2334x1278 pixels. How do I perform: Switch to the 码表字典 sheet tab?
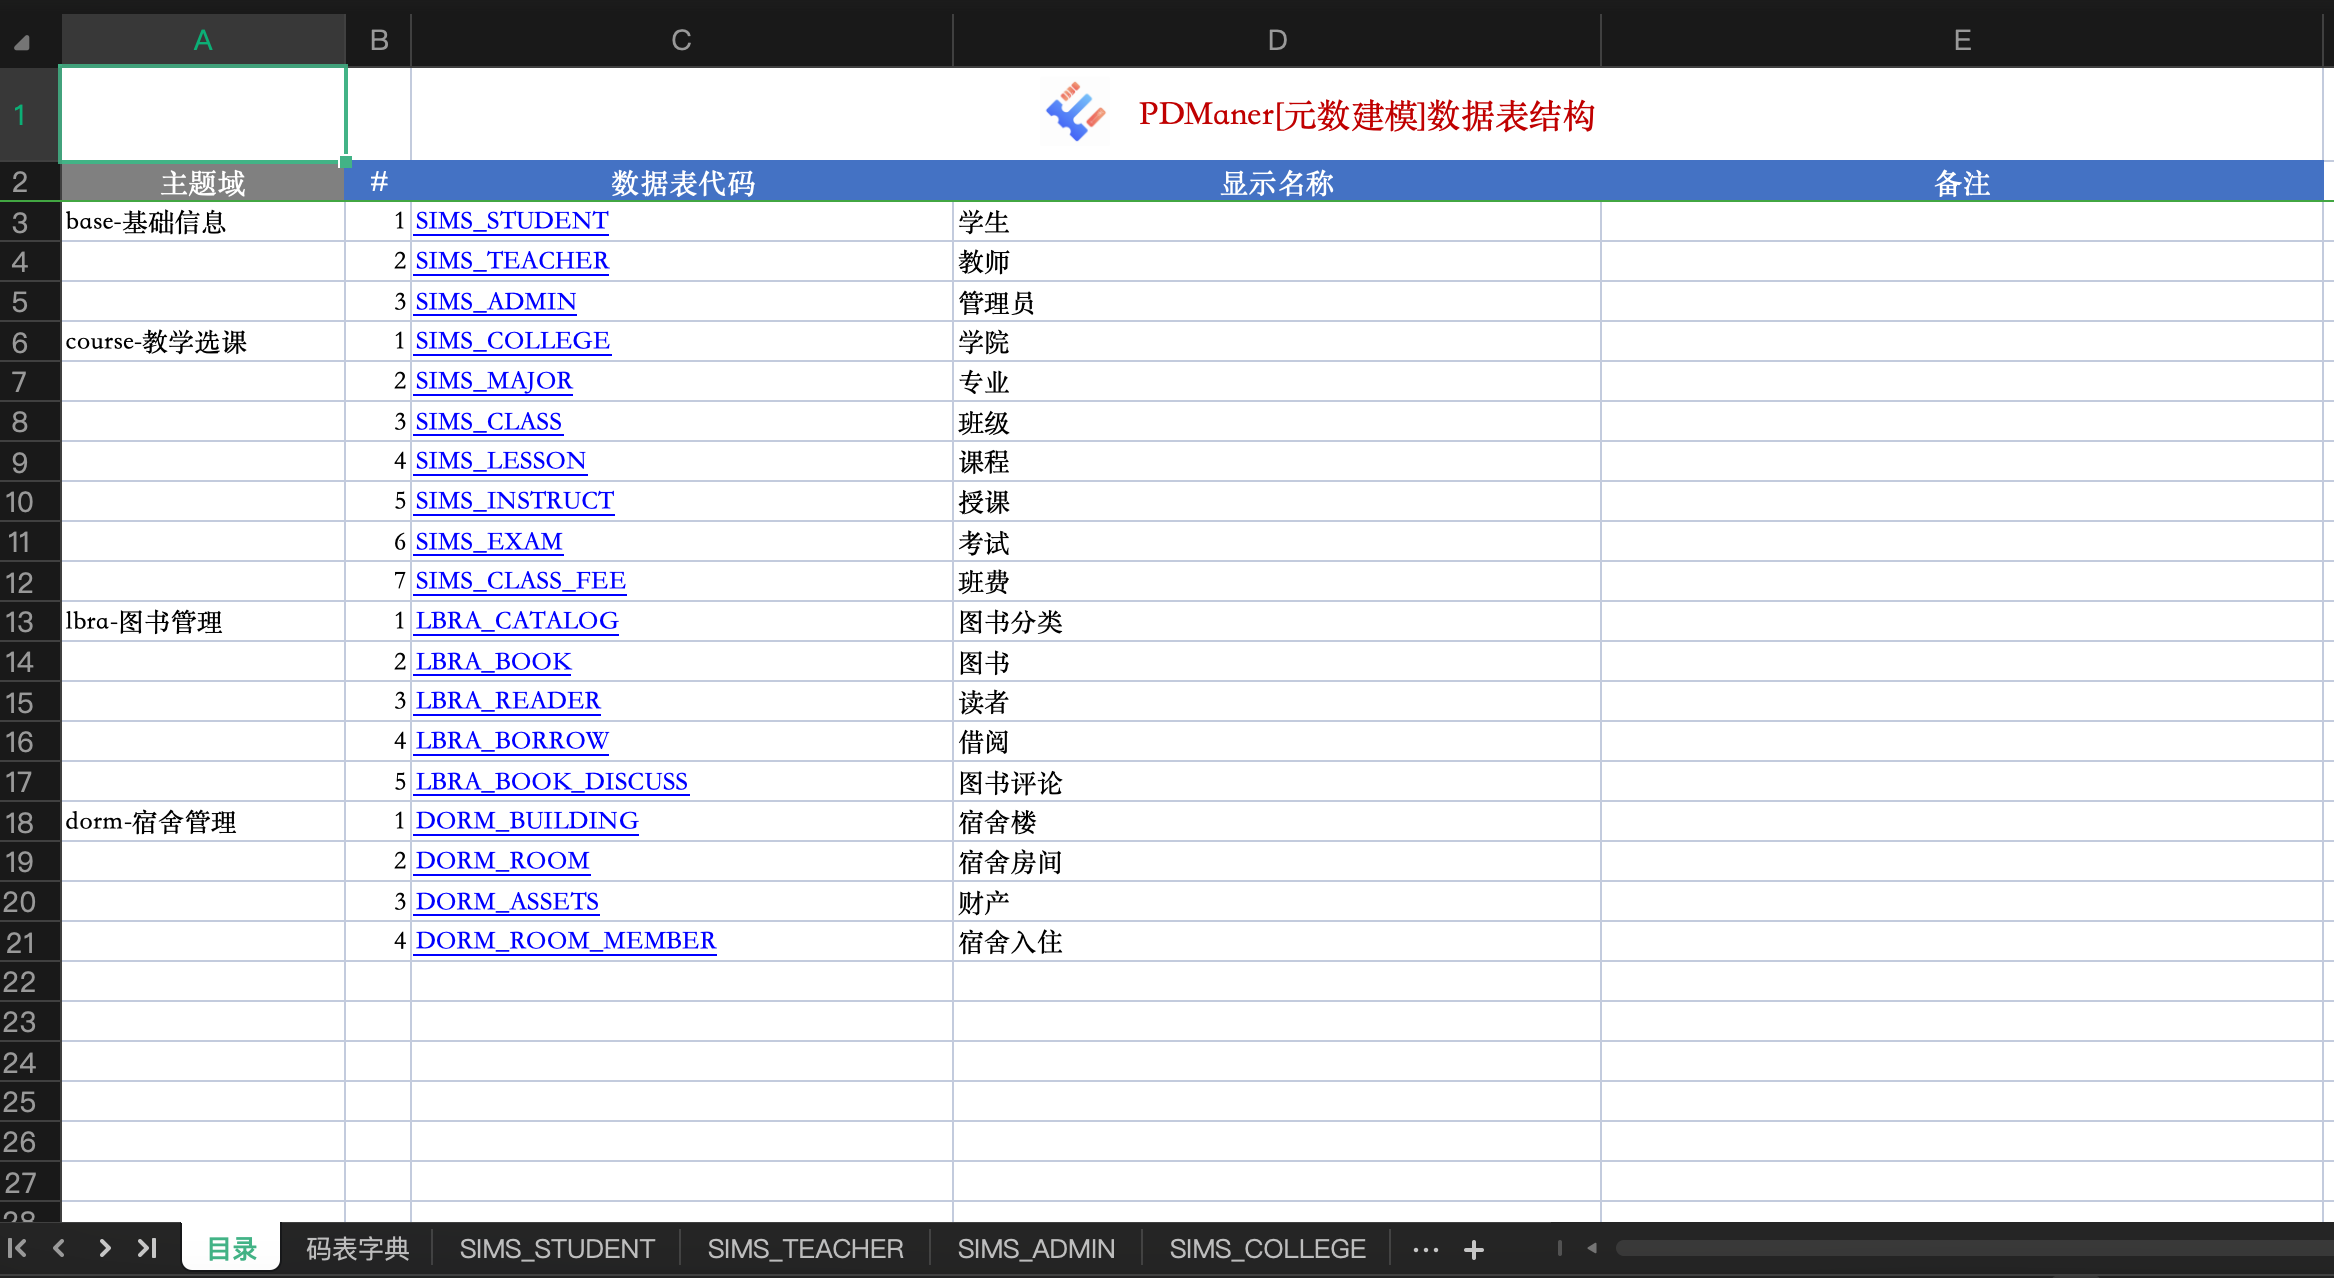click(357, 1249)
